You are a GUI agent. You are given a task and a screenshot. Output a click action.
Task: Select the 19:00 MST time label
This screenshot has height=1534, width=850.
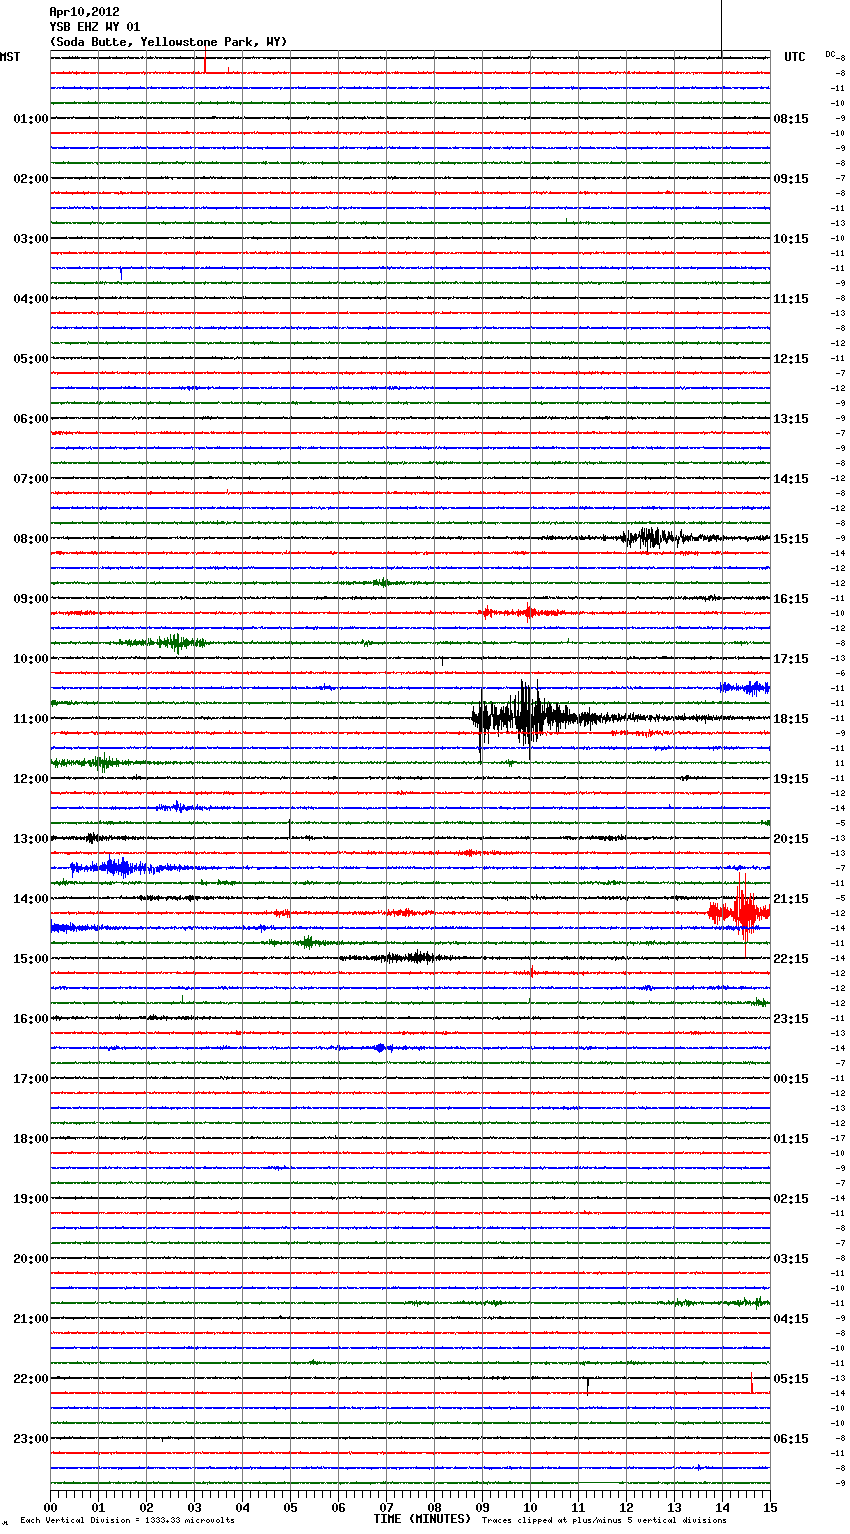[x=30, y=1199]
